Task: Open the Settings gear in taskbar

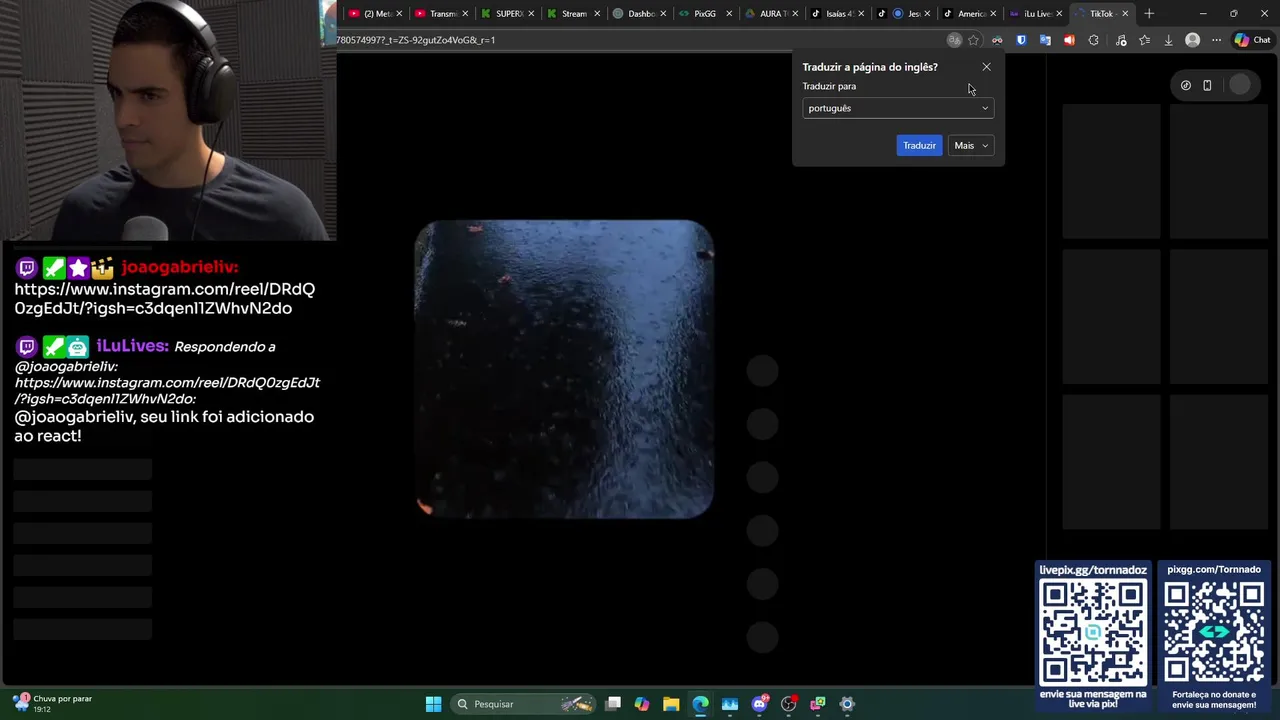Action: click(847, 704)
